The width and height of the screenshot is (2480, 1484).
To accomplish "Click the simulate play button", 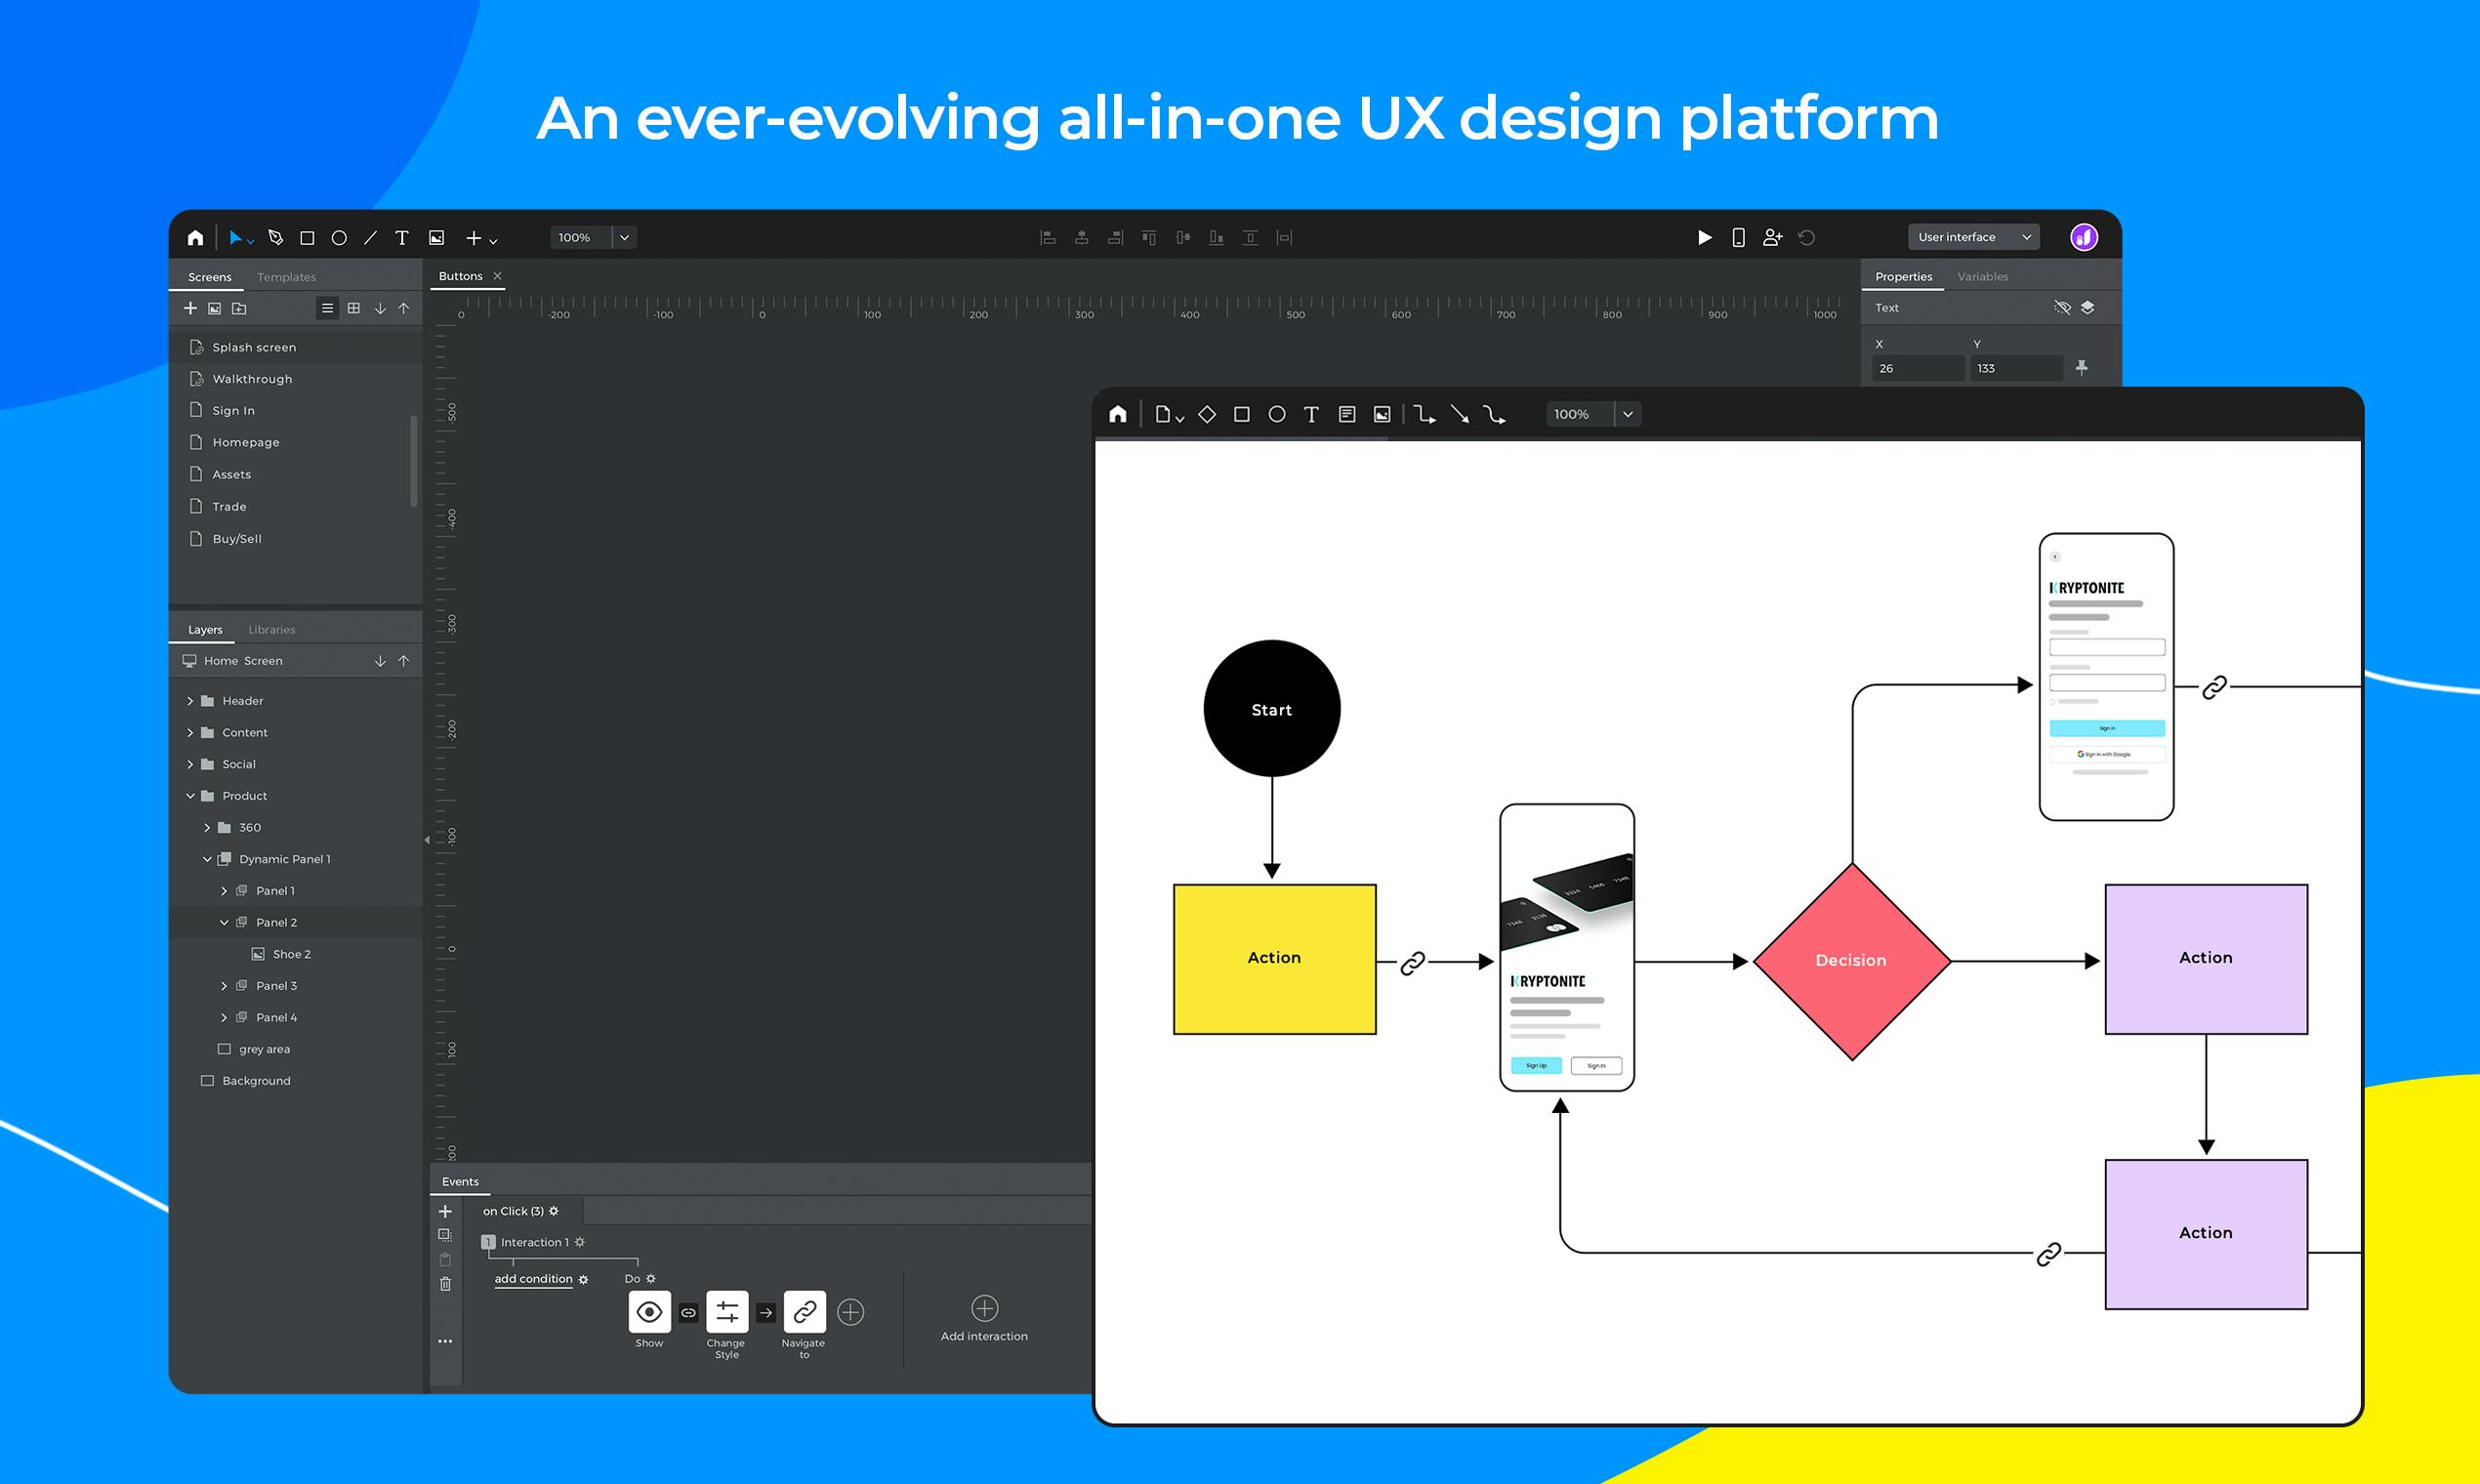I will tap(1705, 237).
